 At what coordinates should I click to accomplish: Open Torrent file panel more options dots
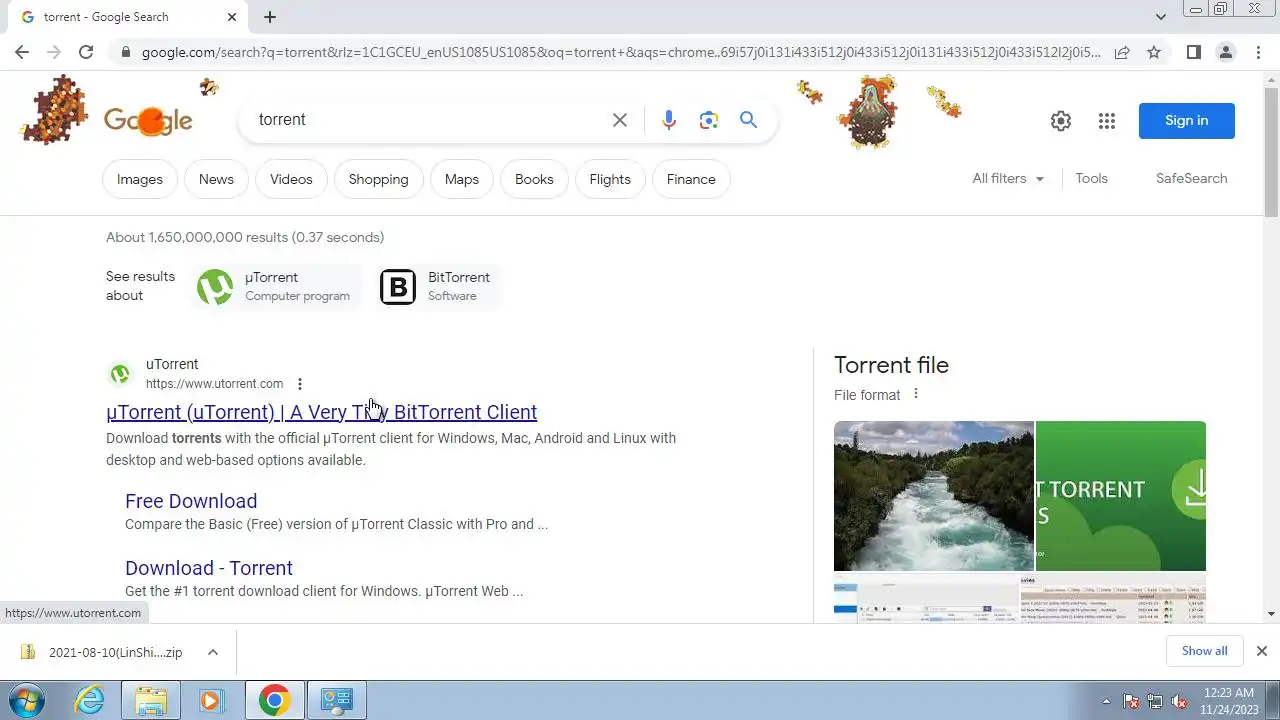915,394
